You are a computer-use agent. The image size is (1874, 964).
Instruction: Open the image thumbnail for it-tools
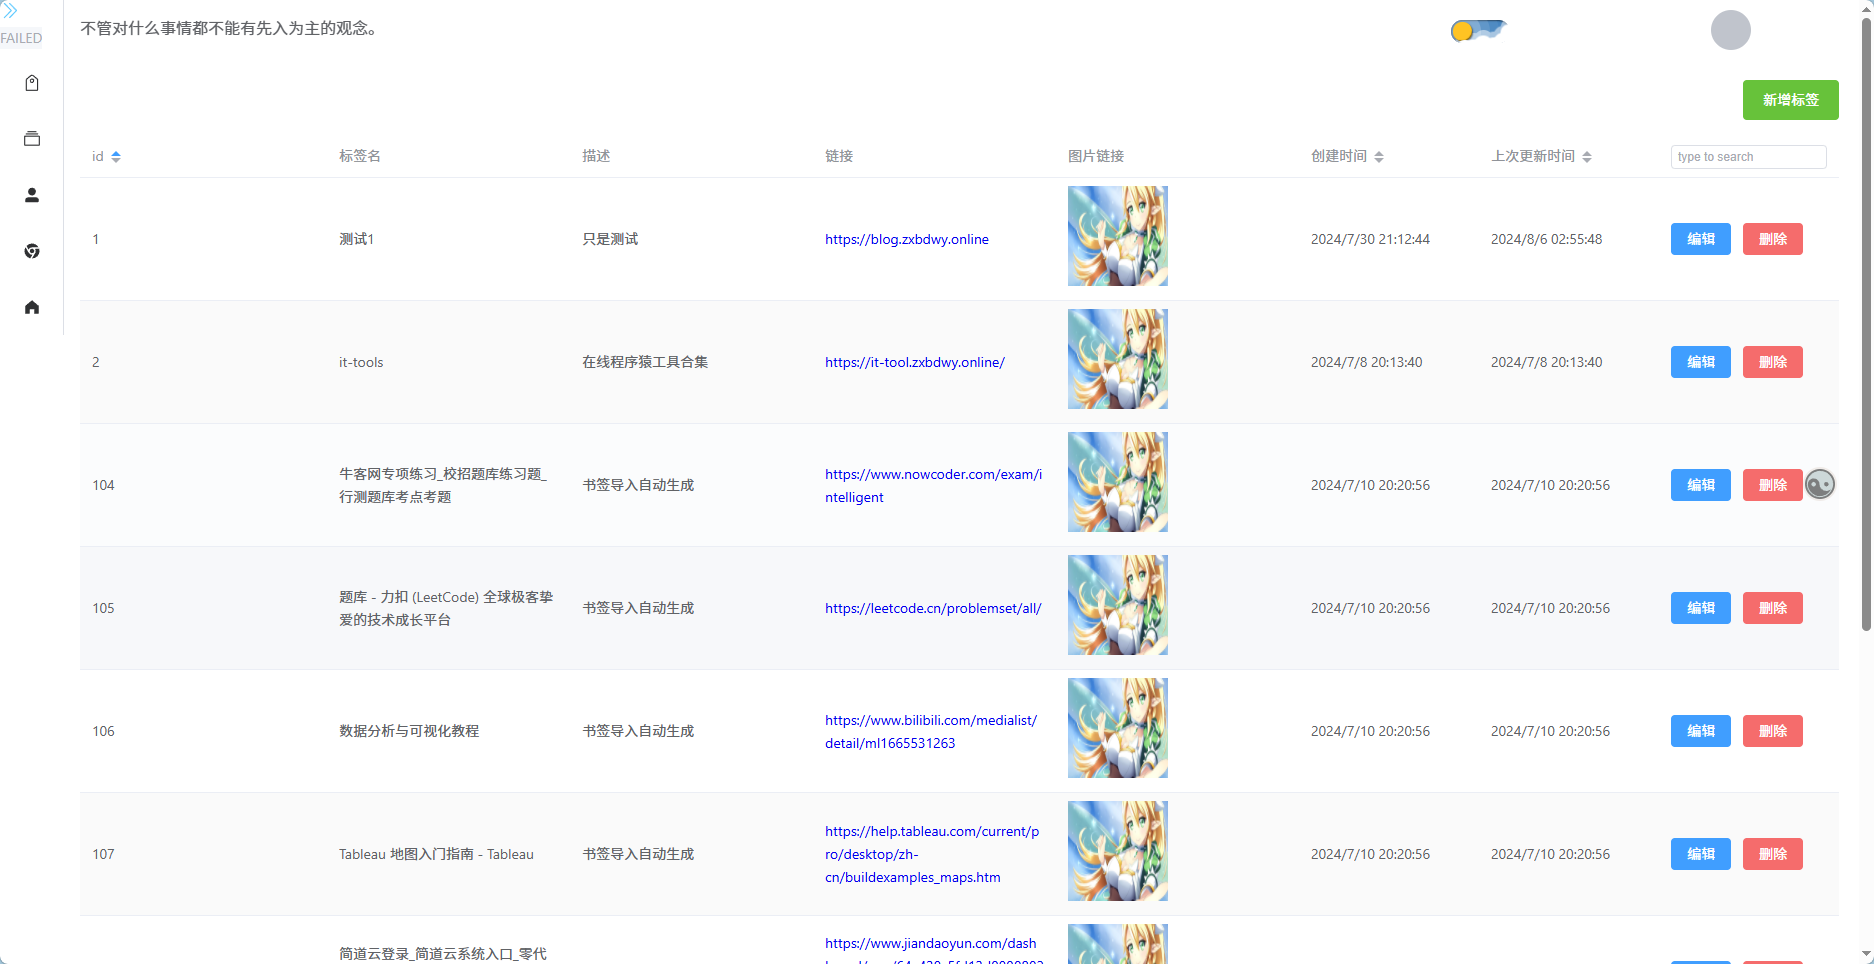pos(1118,359)
